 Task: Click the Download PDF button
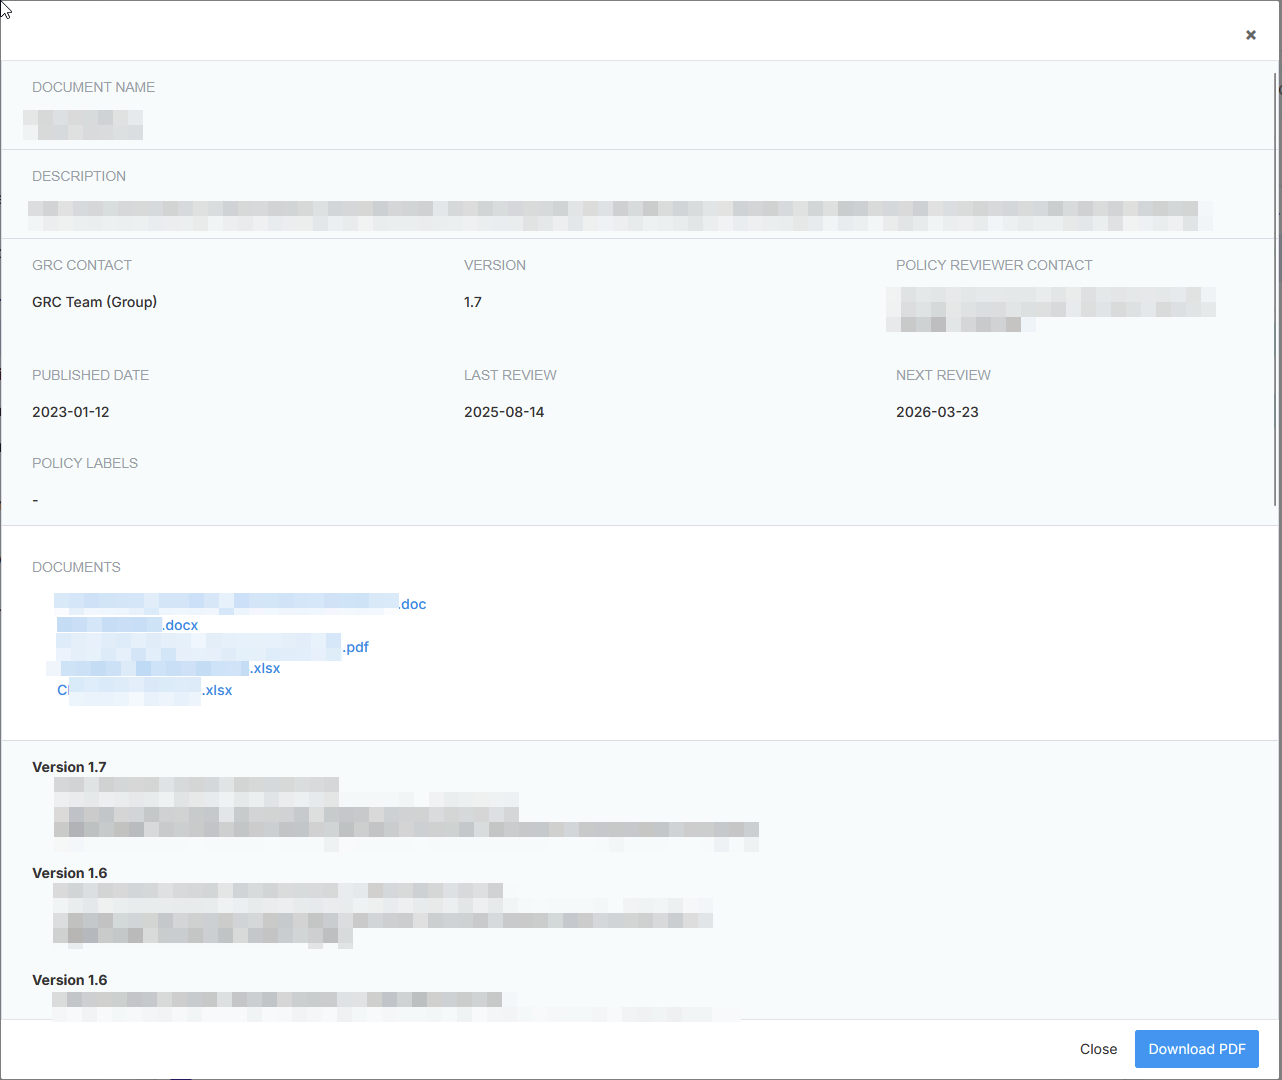[x=1196, y=1049]
